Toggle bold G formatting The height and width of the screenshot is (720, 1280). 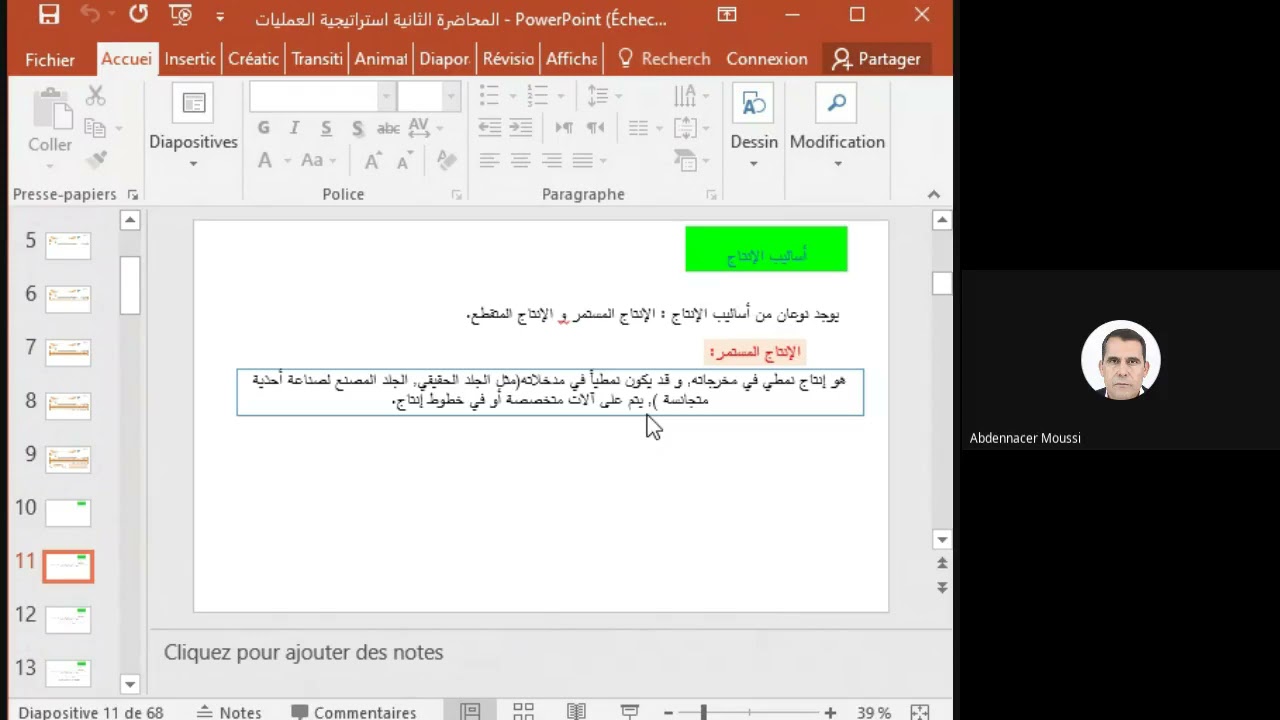point(264,128)
